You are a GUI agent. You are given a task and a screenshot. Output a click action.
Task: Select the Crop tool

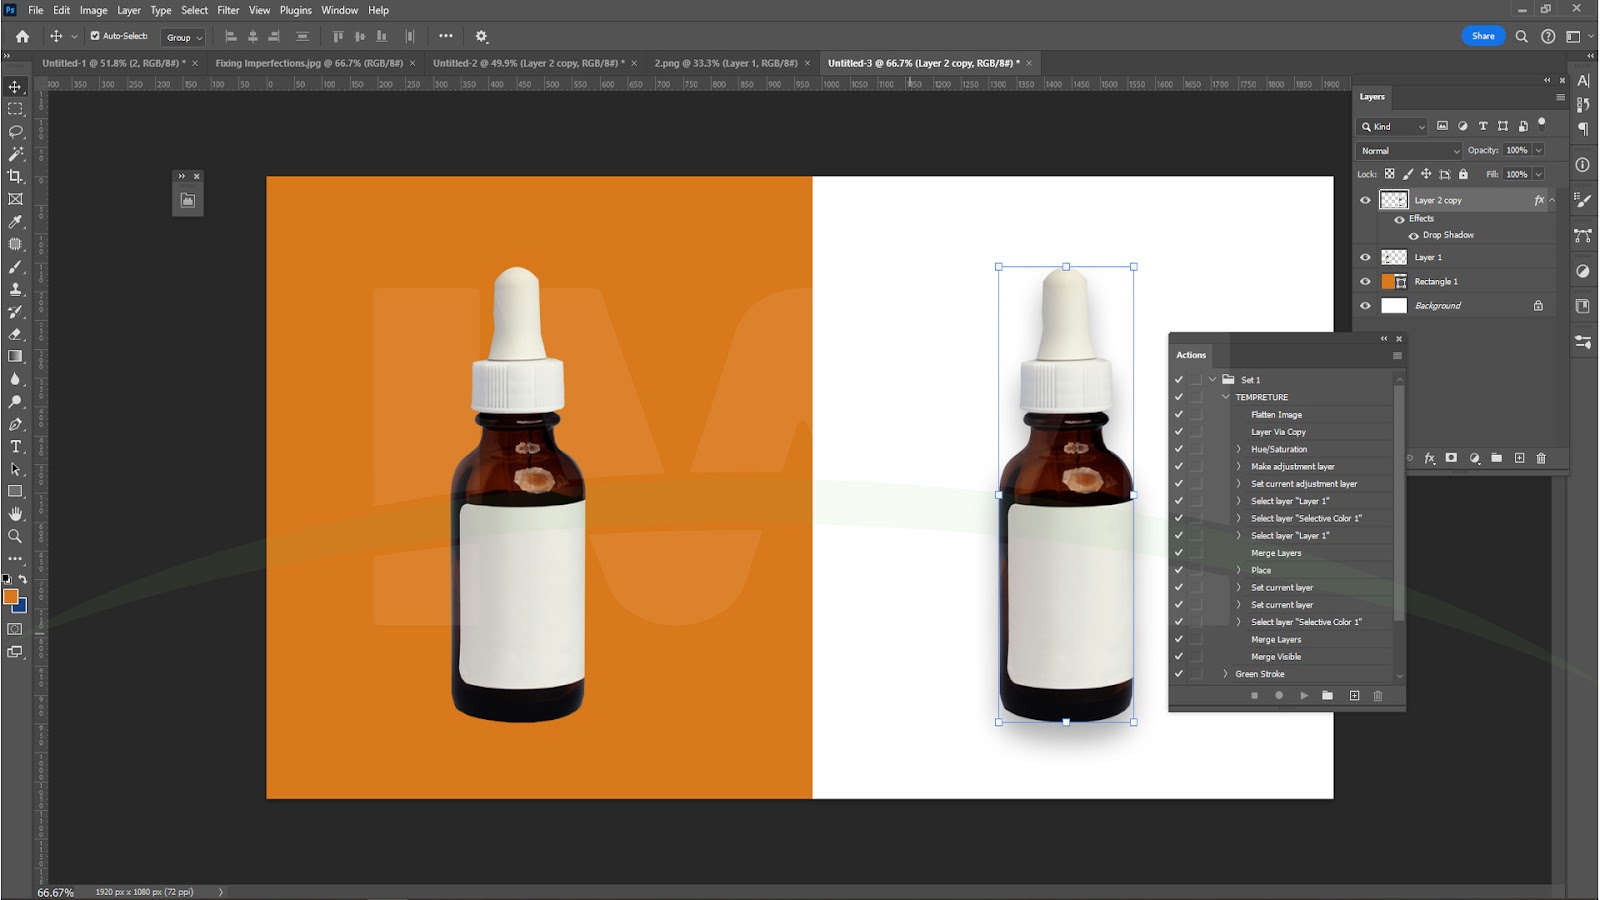[15, 177]
